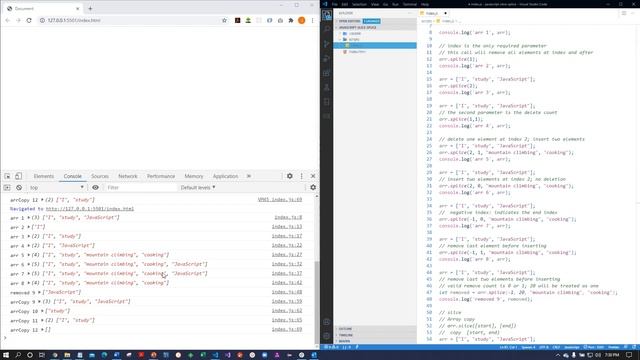Expand the Timeline section in Explorer
The height and width of the screenshot is (360, 640).
375,335
